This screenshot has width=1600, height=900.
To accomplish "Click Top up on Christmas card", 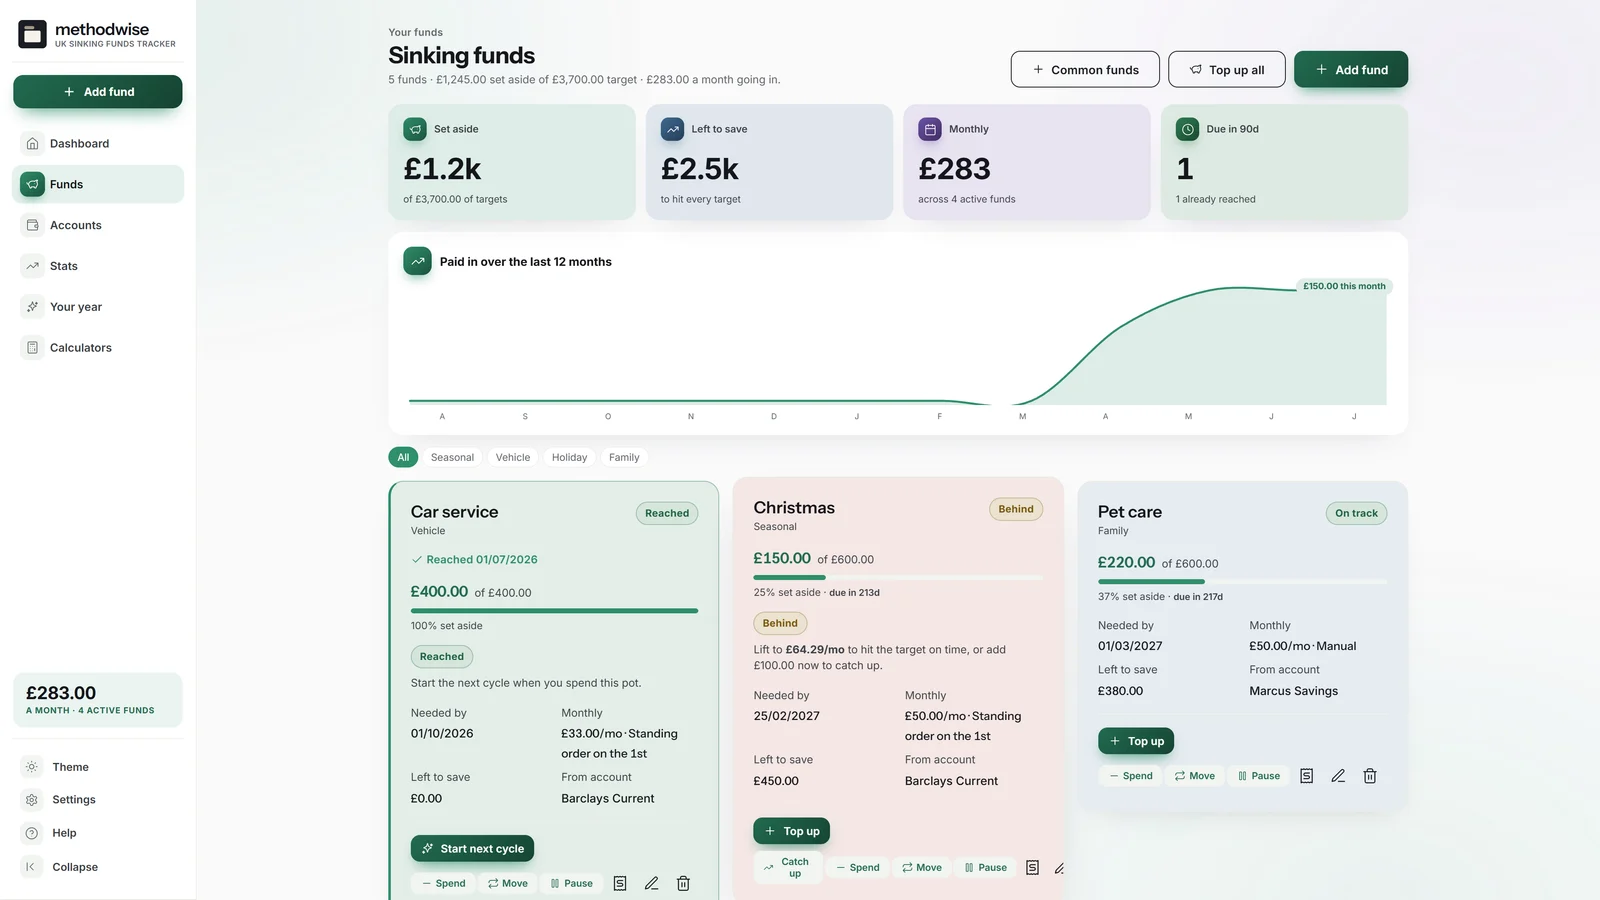I will [x=792, y=831].
